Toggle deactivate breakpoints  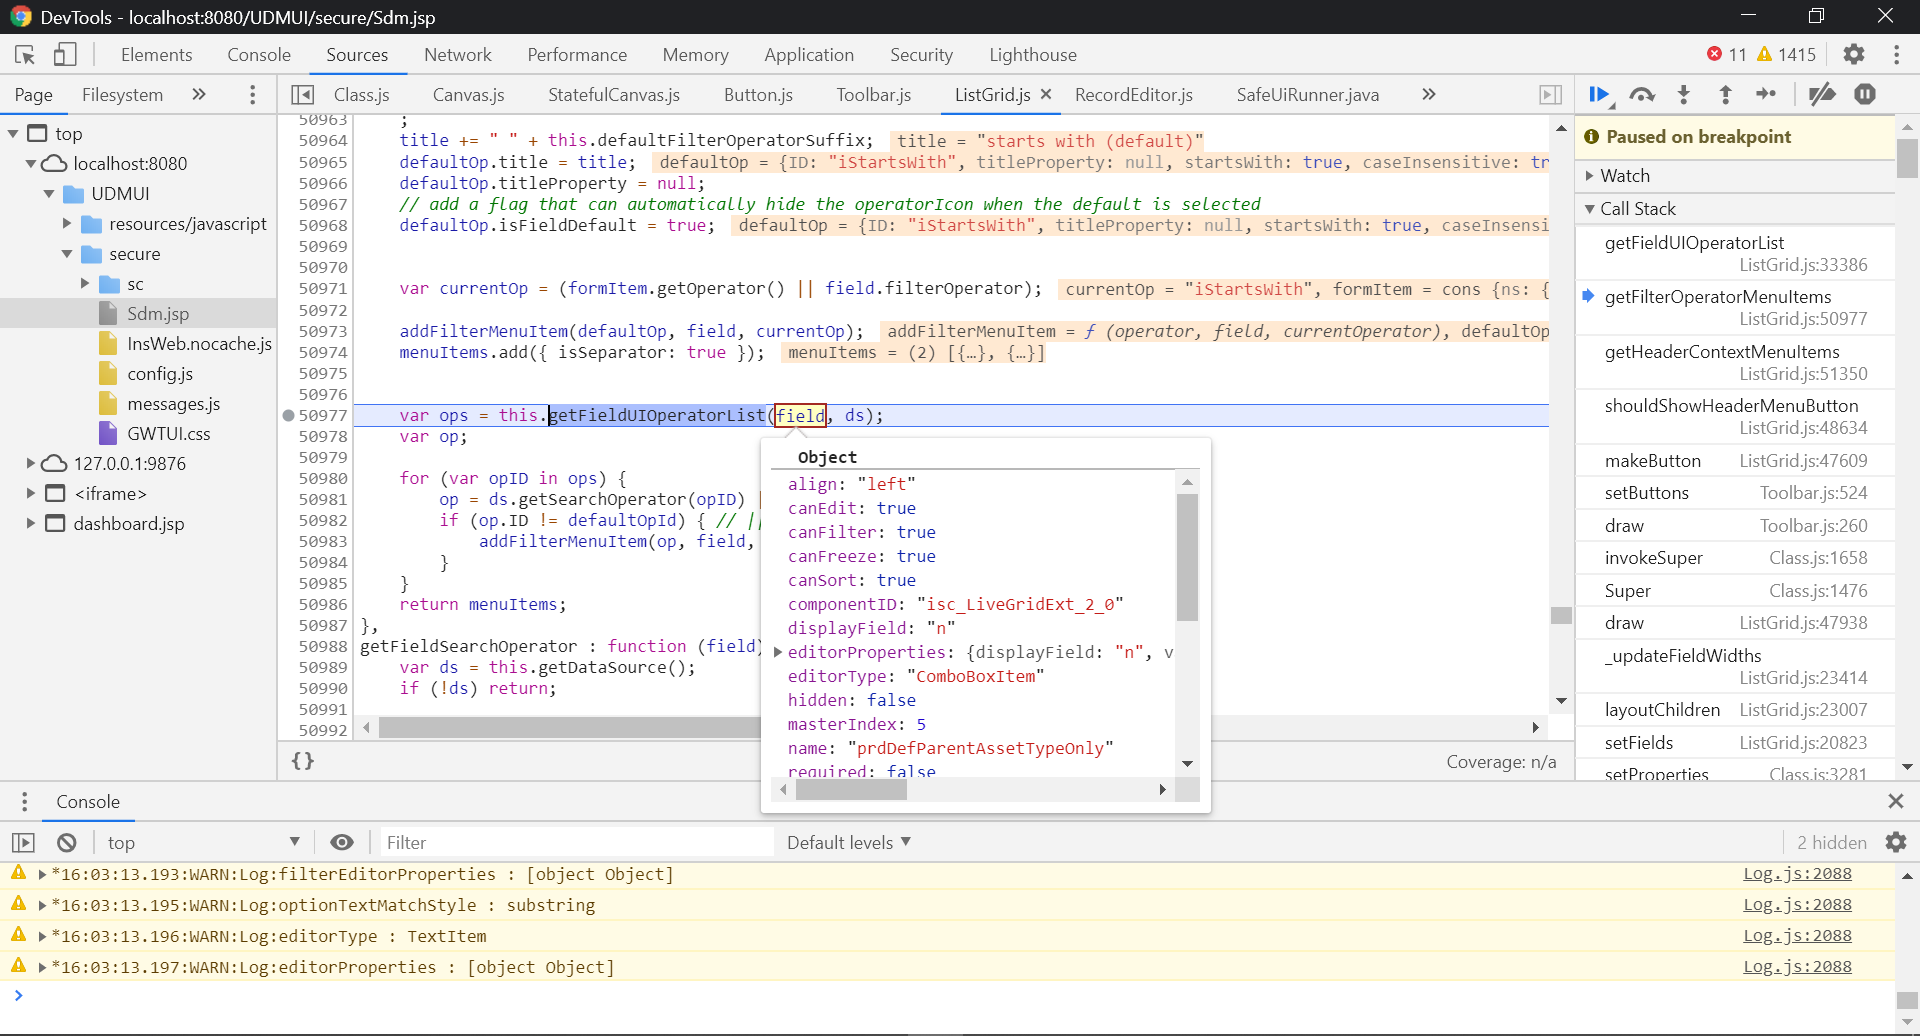point(1822,95)
